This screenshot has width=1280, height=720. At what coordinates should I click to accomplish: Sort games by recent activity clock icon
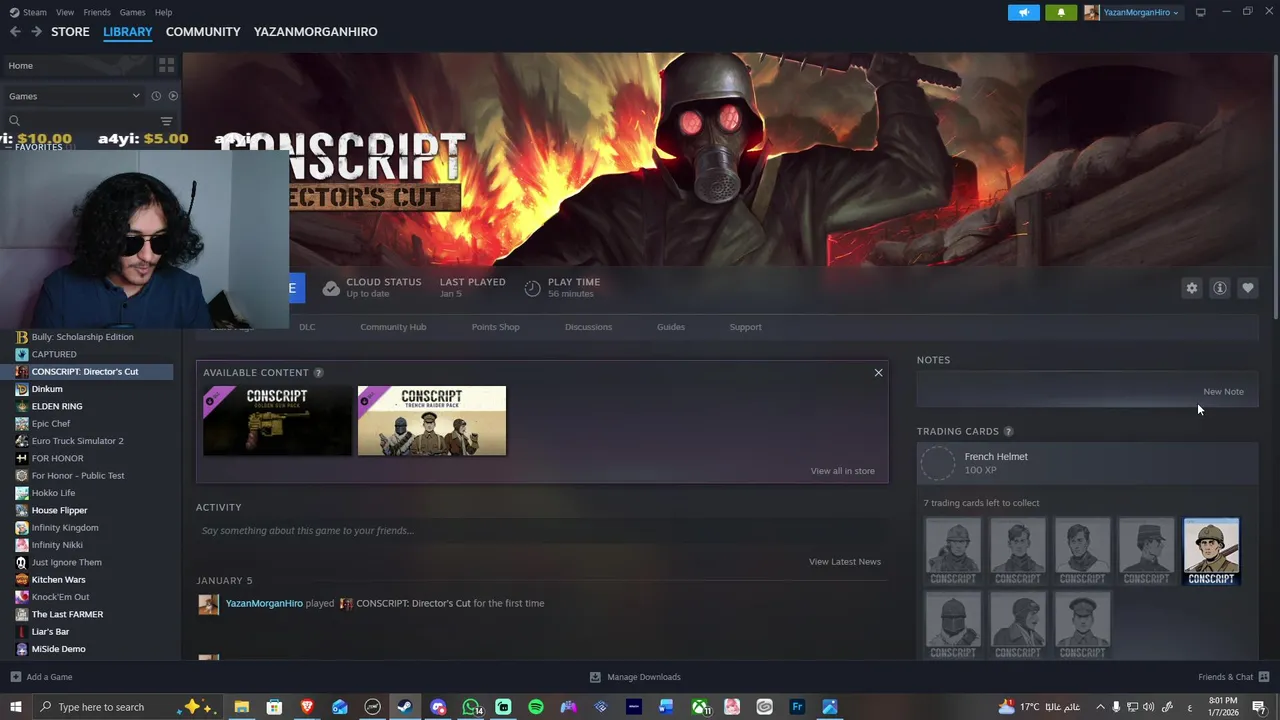pos(156,96)
